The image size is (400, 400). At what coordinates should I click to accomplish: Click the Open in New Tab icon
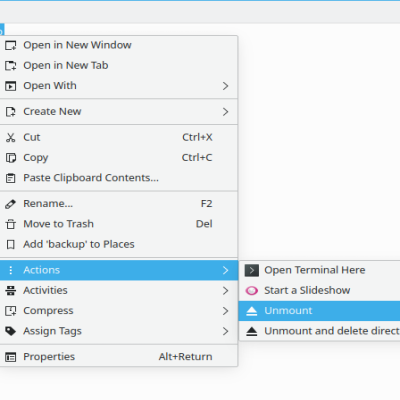pyautogui.click(x=11, y=66)
